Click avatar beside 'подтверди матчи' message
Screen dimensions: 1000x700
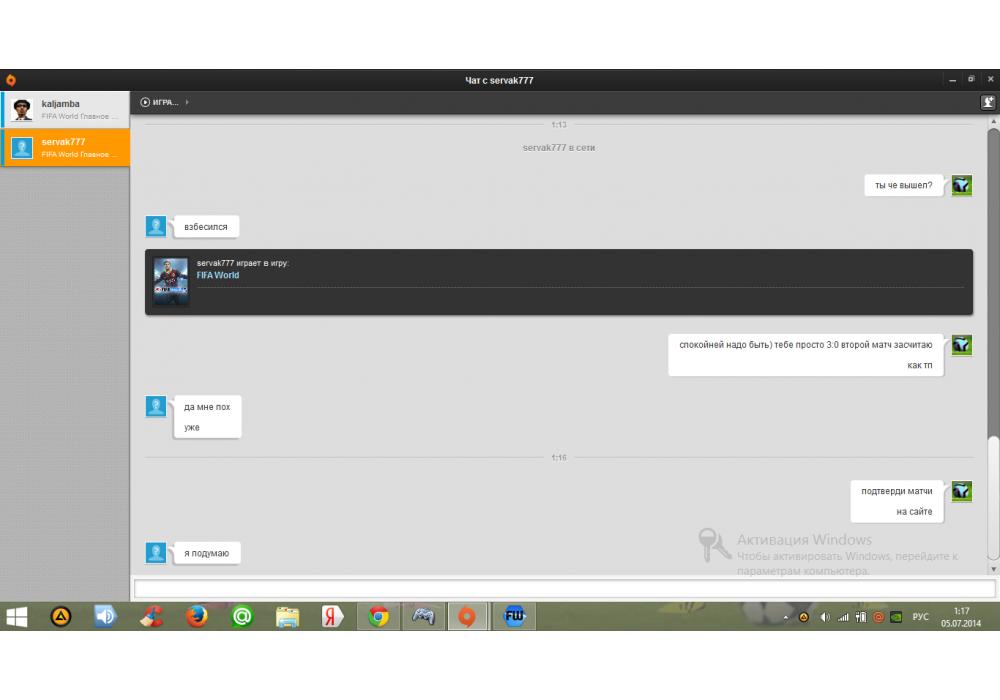(962, 492)
